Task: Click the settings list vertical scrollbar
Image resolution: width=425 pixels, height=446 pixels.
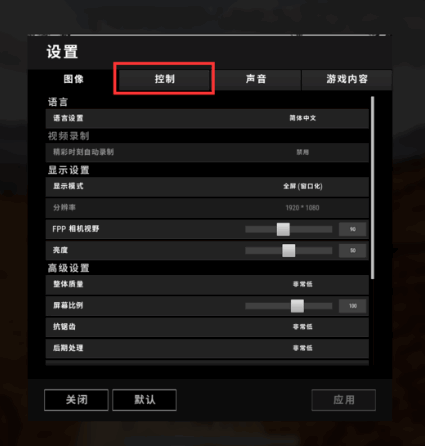Action: 372,188
